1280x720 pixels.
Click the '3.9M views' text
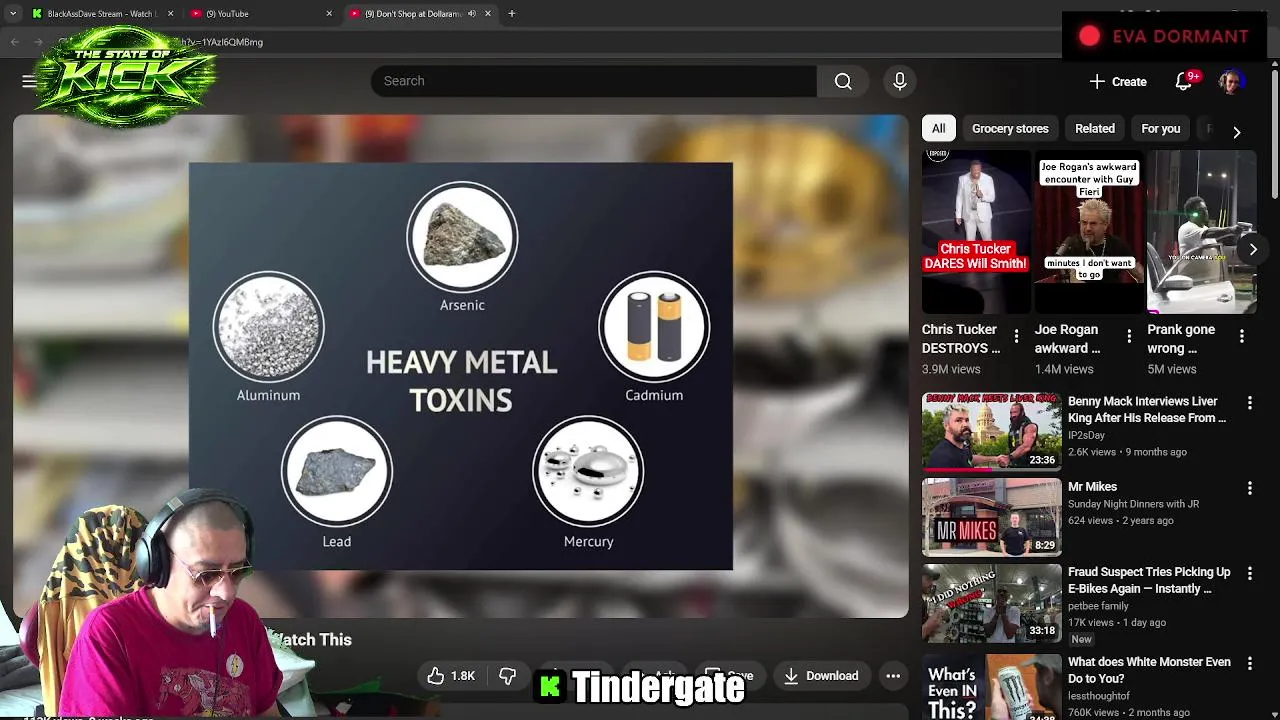pos(951,369)
